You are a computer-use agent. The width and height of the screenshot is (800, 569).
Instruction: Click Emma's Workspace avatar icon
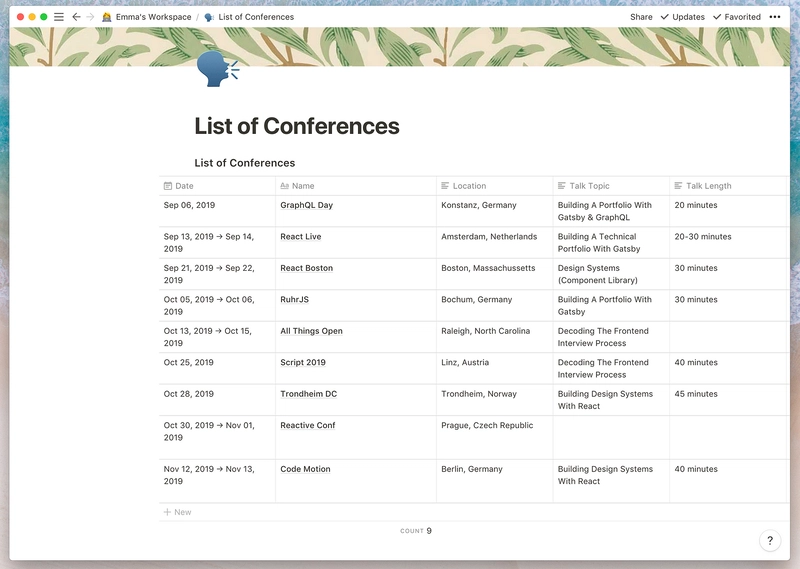click(x=107, y=17)
